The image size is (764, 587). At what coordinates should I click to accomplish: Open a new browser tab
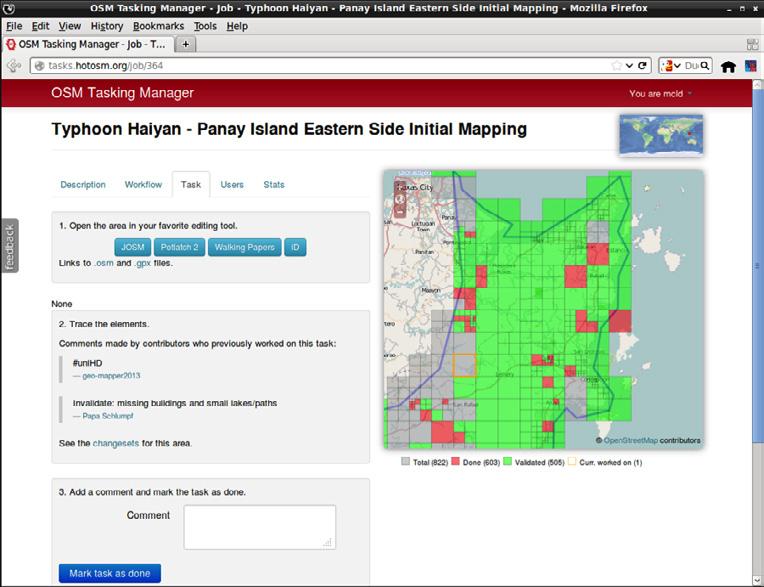pos(186,45)
